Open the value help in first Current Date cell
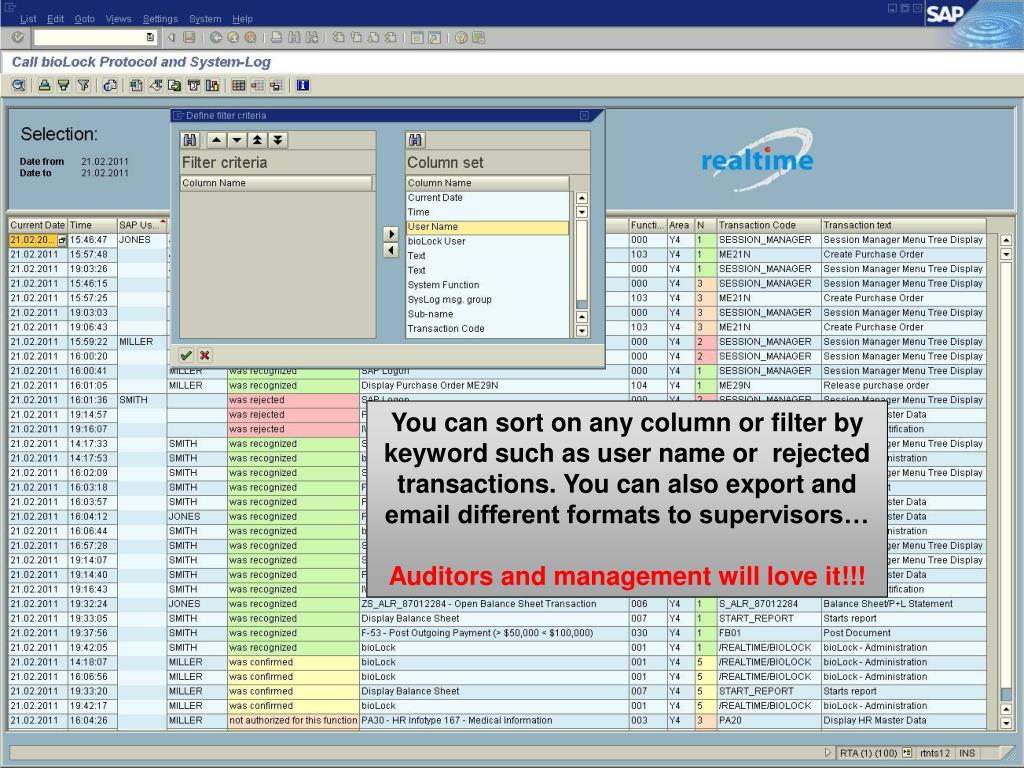This screenshot has height=768, width=1024. [x=62, y=240]
